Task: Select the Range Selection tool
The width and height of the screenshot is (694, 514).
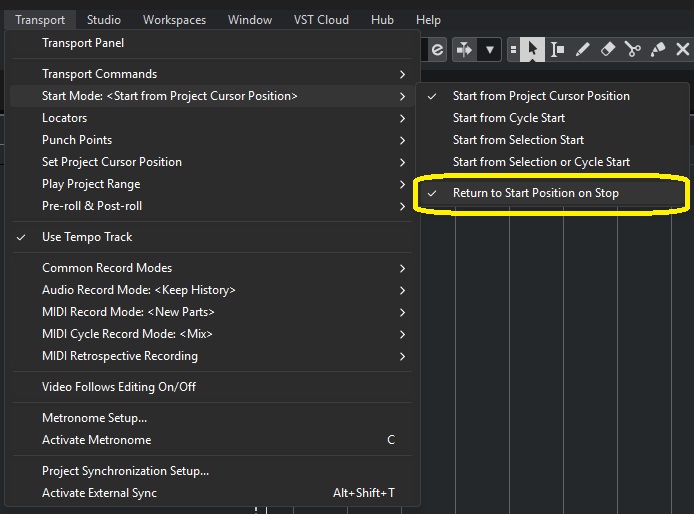Action: click(557, 49)
